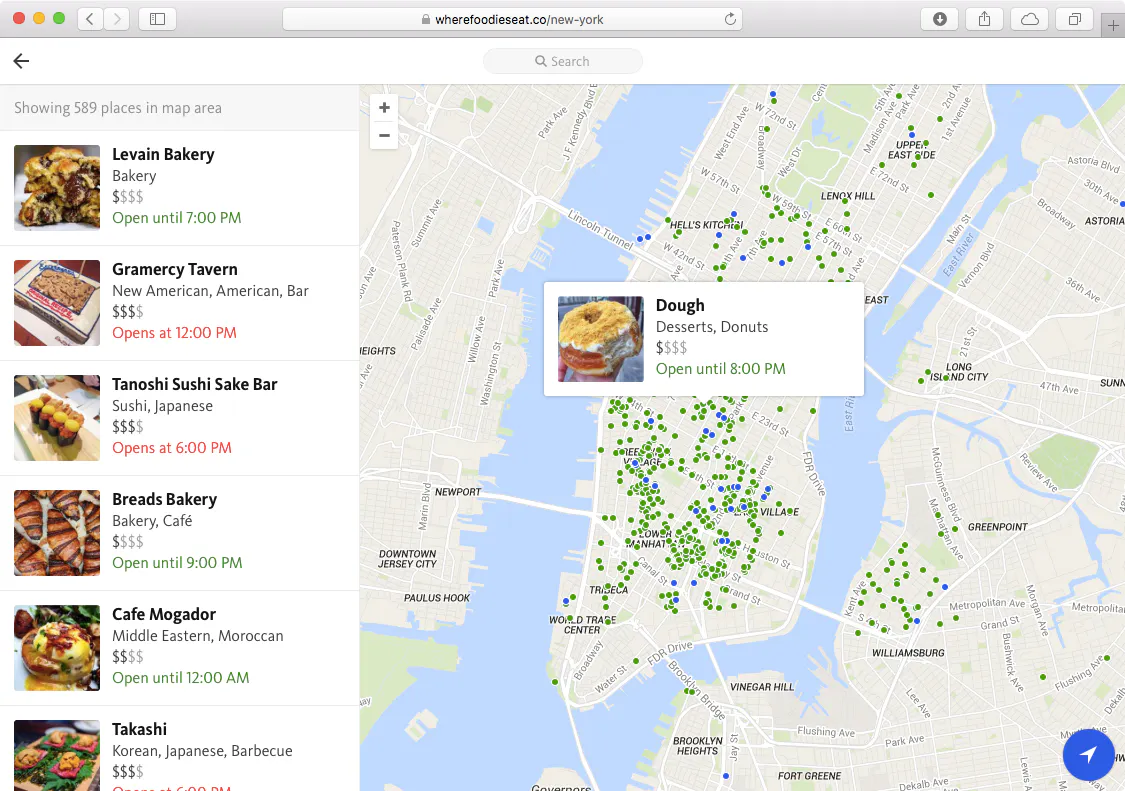
Task: Click the GREENPOINT map label
Action: 997,527
